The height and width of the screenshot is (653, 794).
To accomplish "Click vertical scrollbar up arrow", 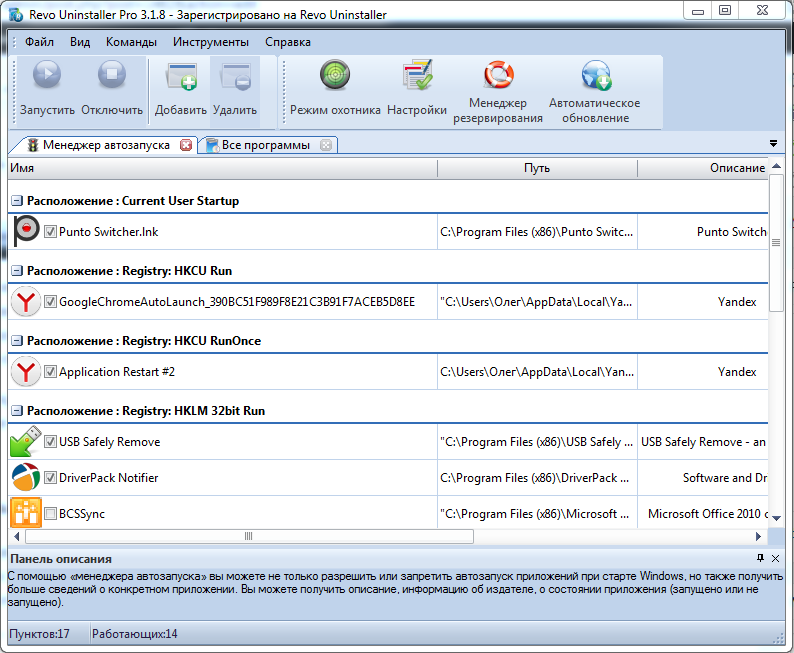I will coord(776,166).
